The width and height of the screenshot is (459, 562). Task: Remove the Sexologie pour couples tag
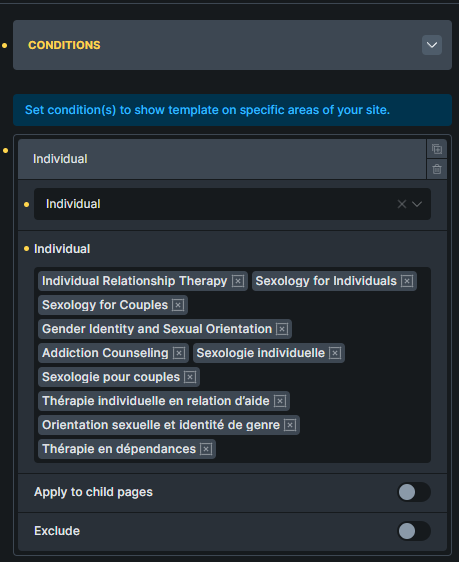tap(190, 377)
